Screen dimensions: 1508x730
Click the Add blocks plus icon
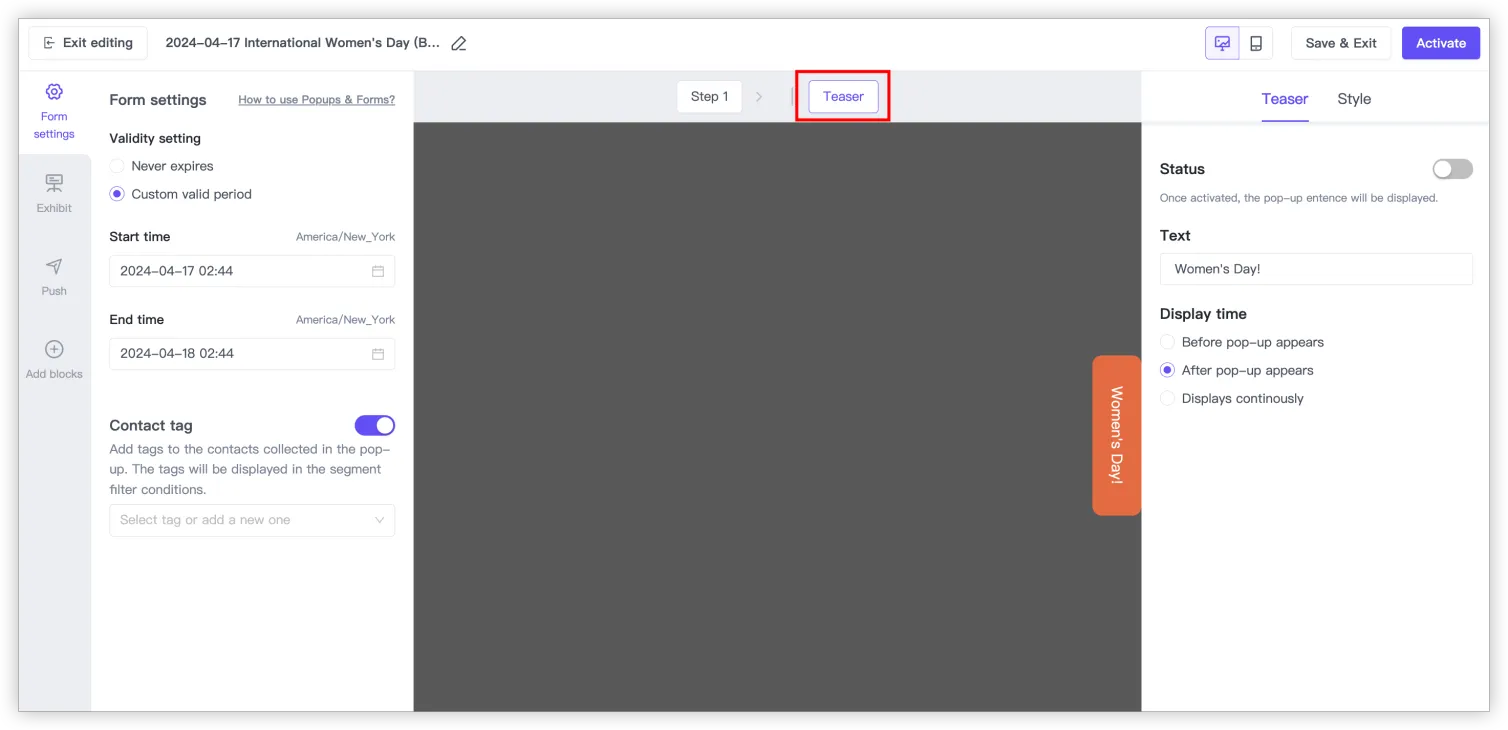pyautogui.click(x=54, y=349)
